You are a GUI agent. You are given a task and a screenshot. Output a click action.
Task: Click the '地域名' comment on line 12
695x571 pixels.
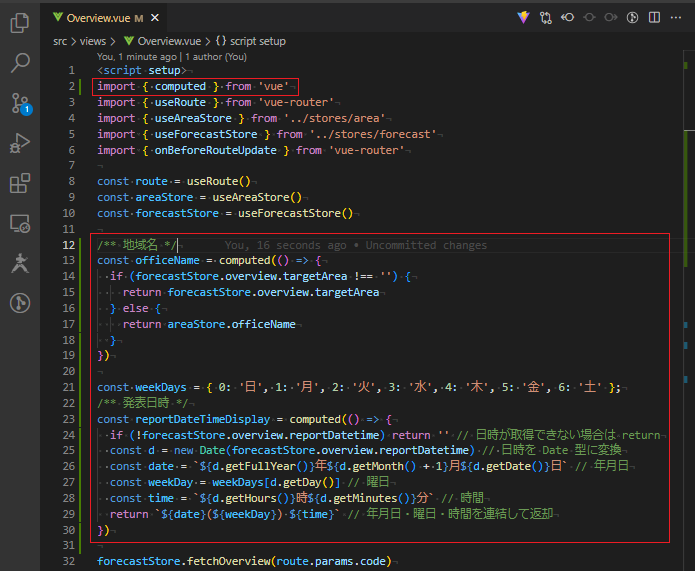tap(140, 245)
